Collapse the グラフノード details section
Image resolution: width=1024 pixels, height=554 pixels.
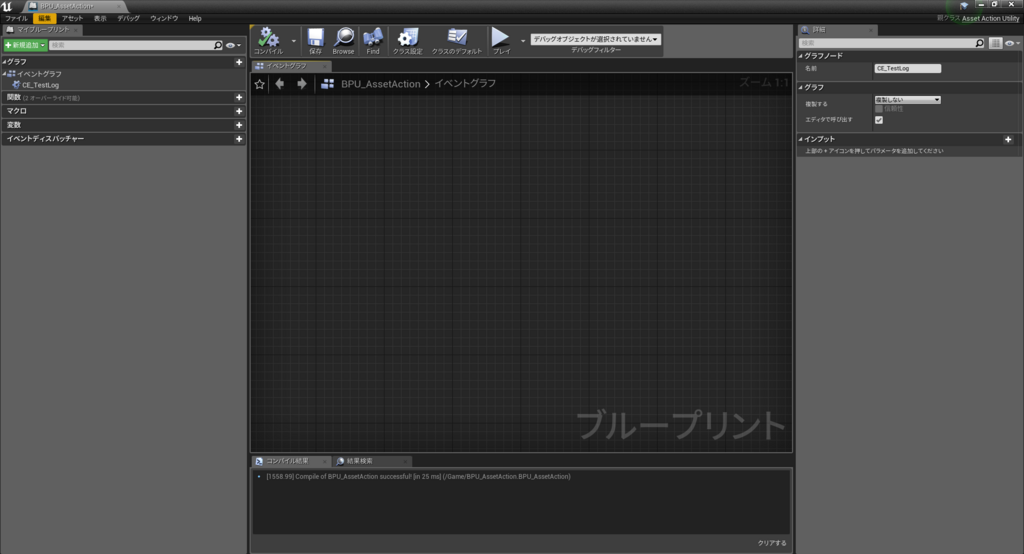click(x=801, y=56)
